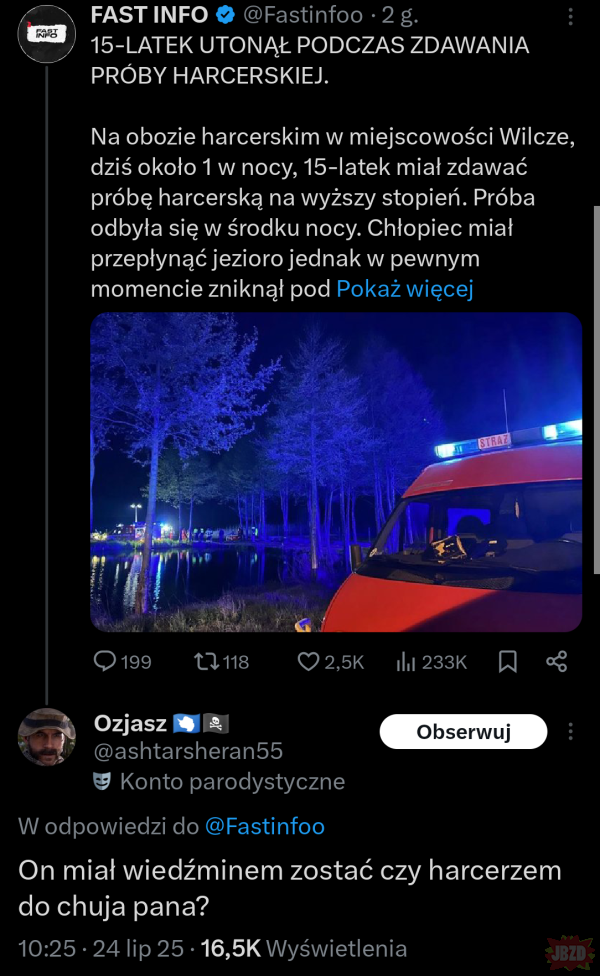The height and width of the screenshot is (976, 600).
Task: Expand tweet with Pokaż więcej
Action: point(404,289)
